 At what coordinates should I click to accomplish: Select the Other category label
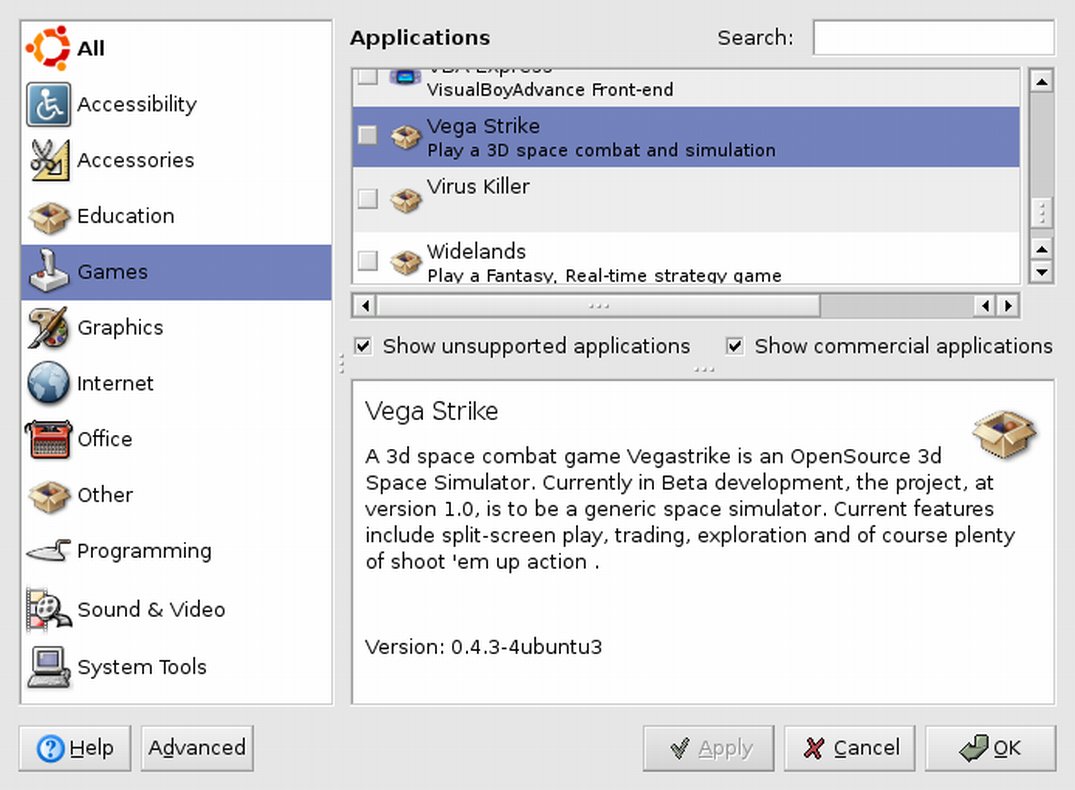(x=105, y=495)
